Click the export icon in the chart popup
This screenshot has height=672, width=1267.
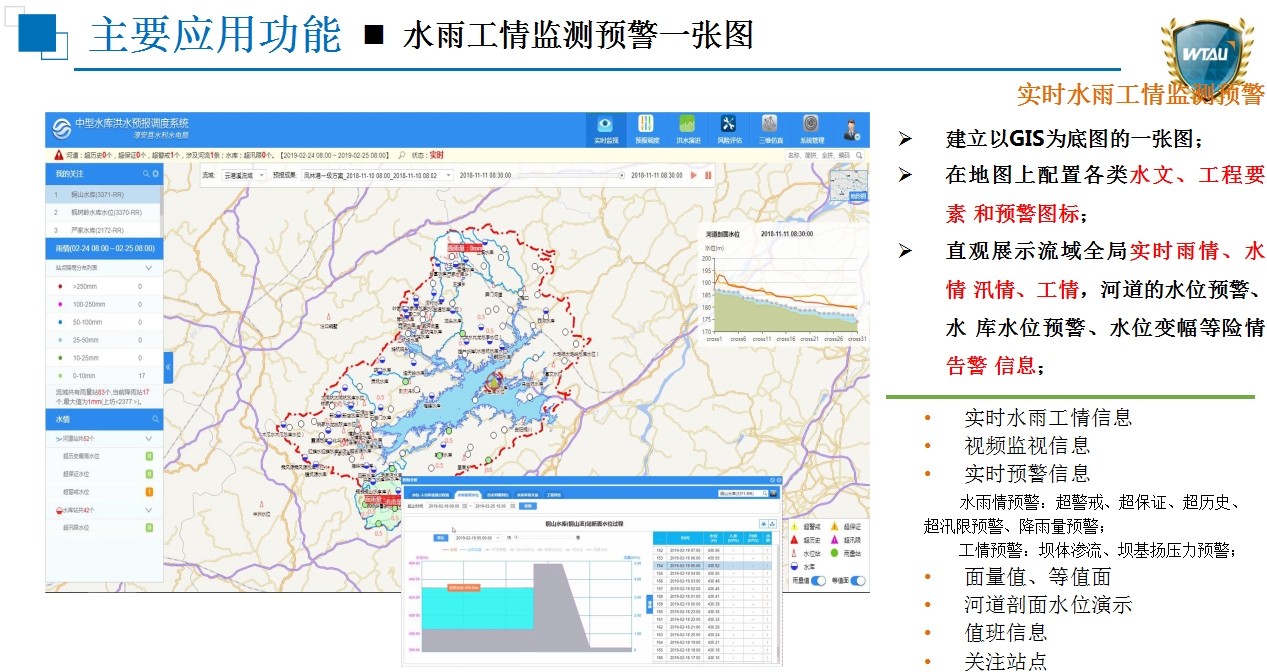[x=773, y=522]
